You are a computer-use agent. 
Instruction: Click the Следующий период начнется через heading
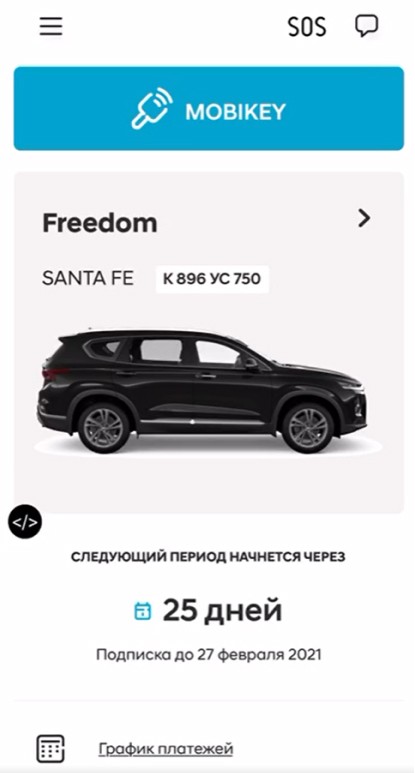[208, 557]
